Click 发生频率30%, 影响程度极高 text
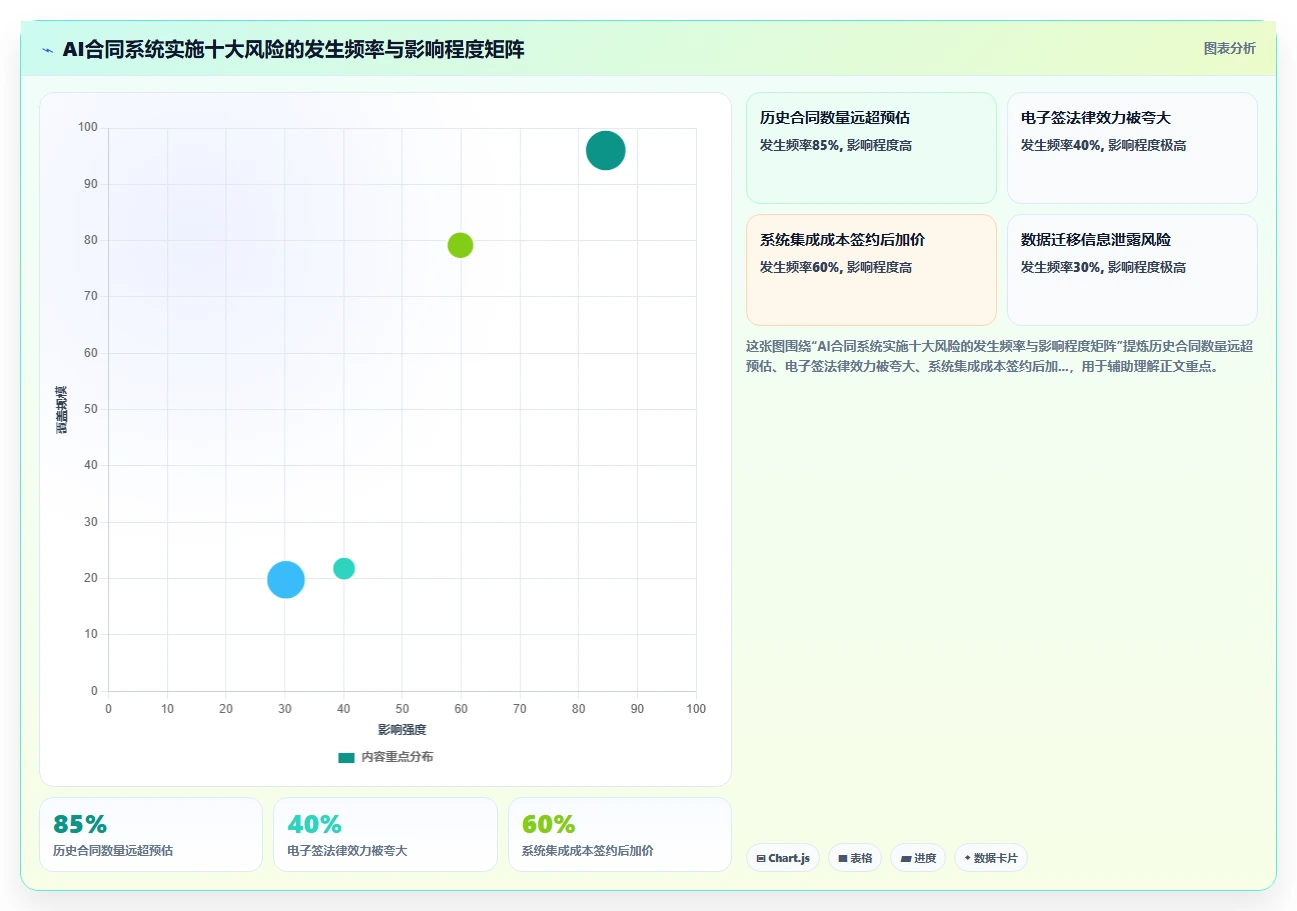 [1104, 268]
